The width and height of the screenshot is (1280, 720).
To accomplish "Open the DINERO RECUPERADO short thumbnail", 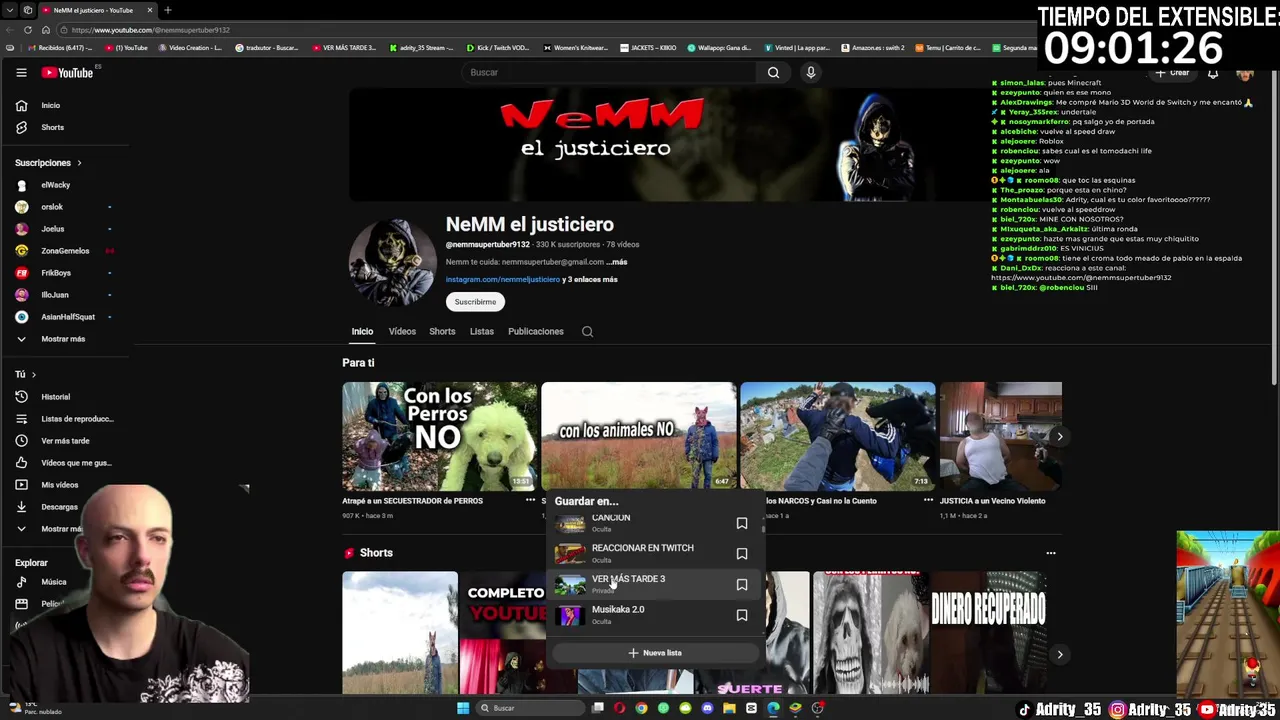I will point(989,632).
